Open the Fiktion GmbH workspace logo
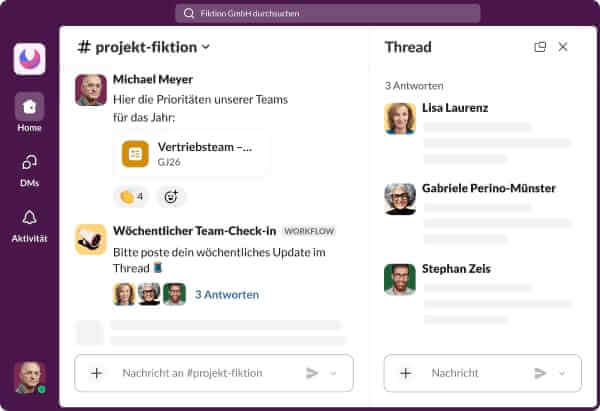 pos(29,59)
